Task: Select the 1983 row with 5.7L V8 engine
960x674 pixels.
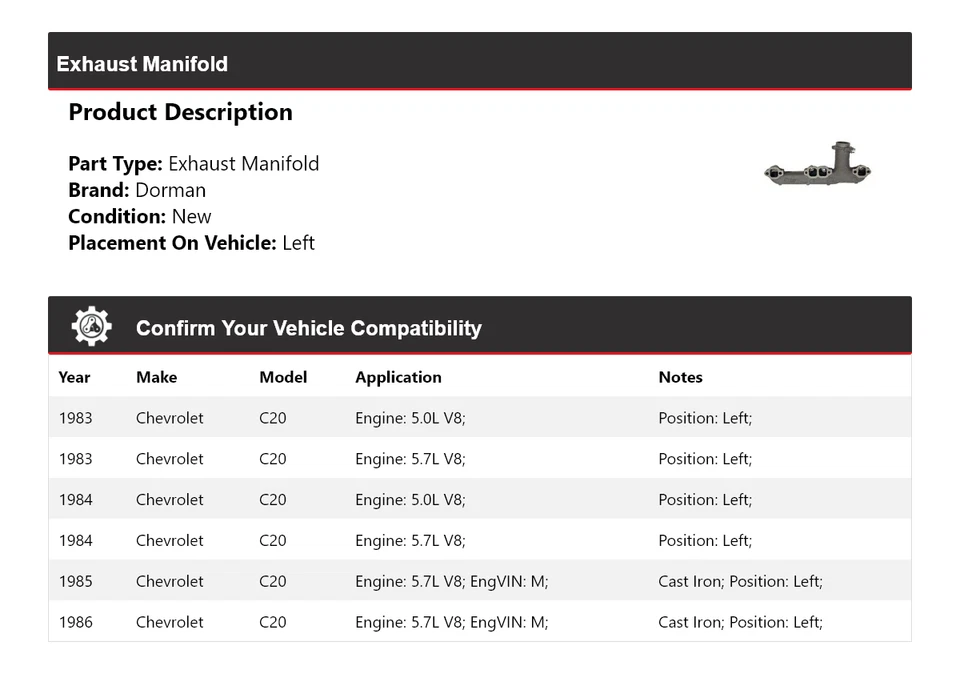Action: [480, 459]
